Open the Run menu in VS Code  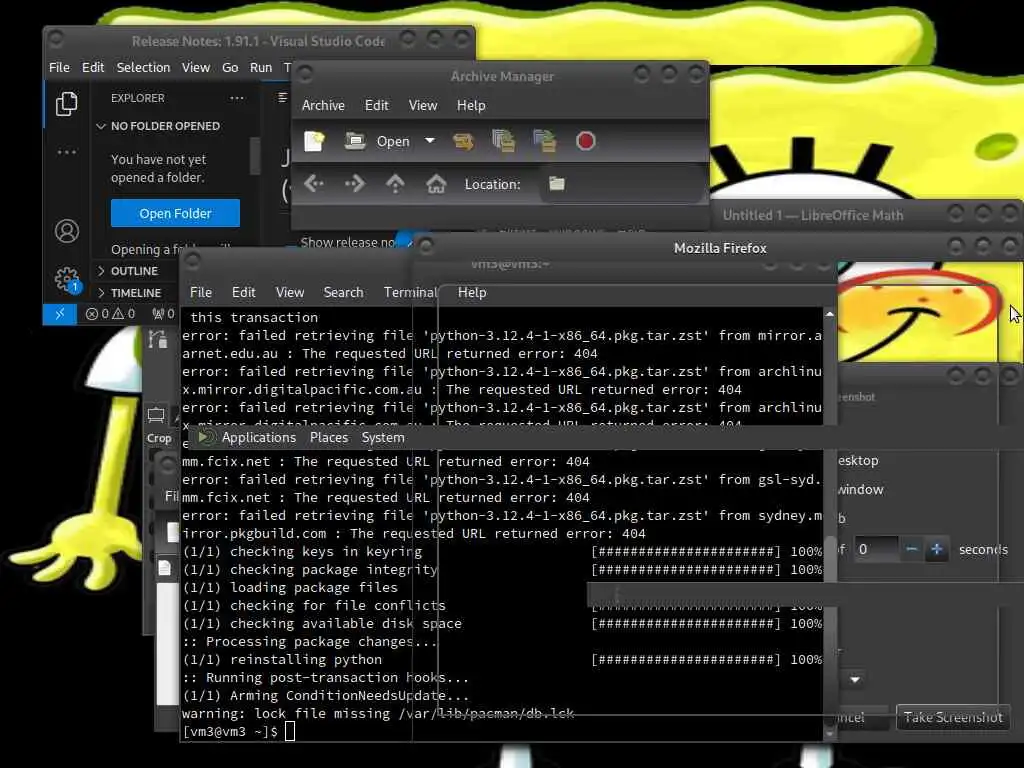click(261, 67)
